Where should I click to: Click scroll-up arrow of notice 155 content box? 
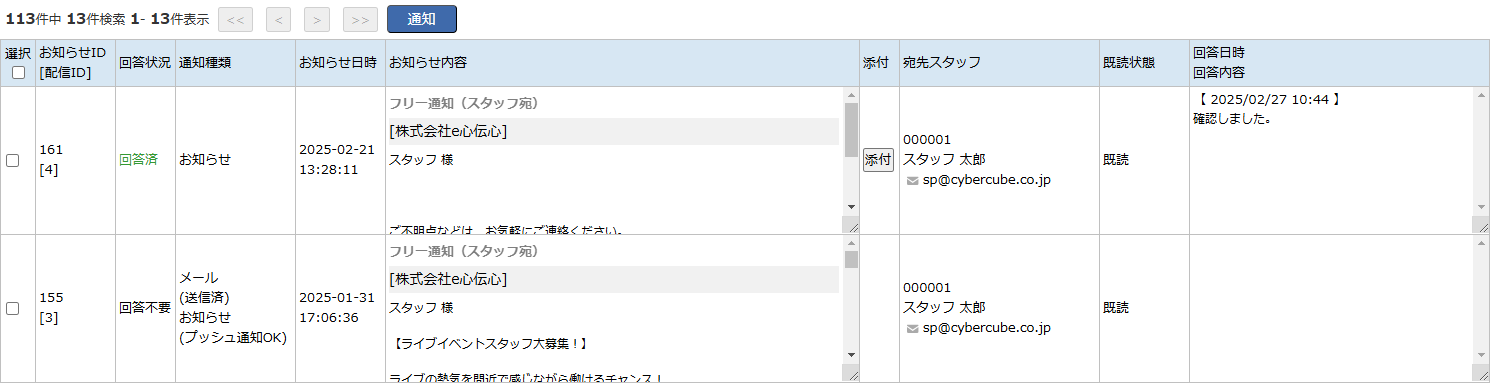[x=851, y=243]
